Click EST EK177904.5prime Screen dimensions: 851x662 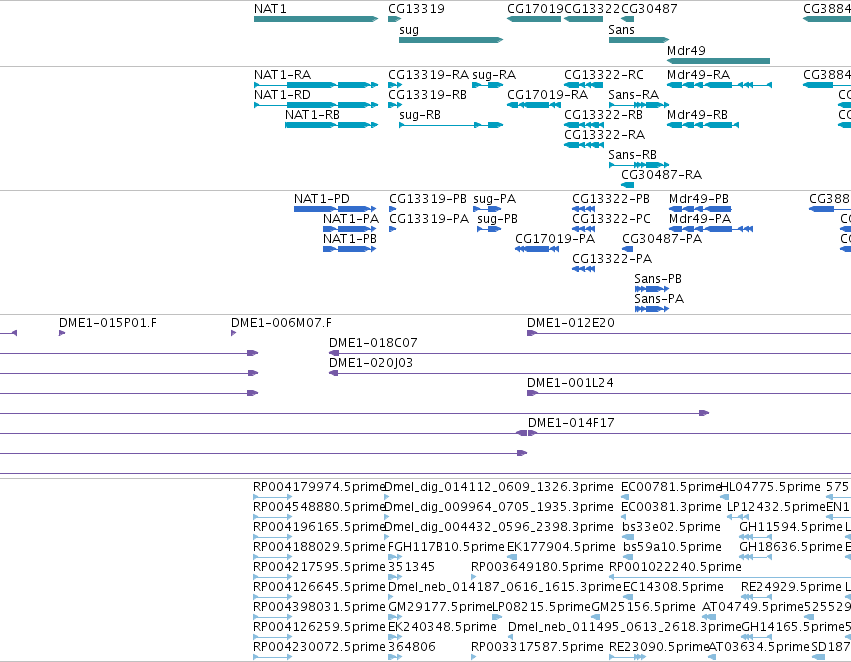pyautogui.click(x=512, y=557)
